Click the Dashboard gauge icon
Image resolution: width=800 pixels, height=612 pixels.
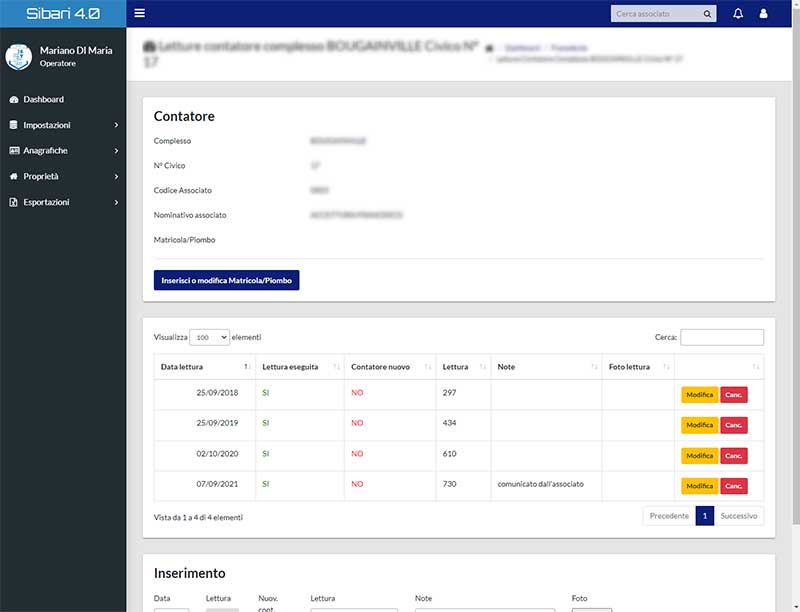(x=14, y=99)
